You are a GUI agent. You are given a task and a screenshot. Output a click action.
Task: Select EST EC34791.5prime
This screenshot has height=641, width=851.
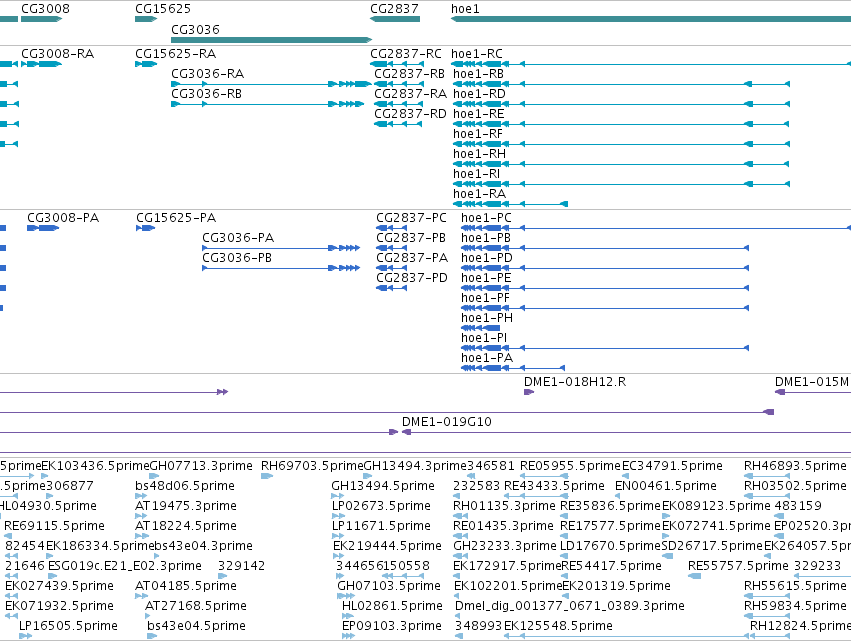[x=672, y=466]
